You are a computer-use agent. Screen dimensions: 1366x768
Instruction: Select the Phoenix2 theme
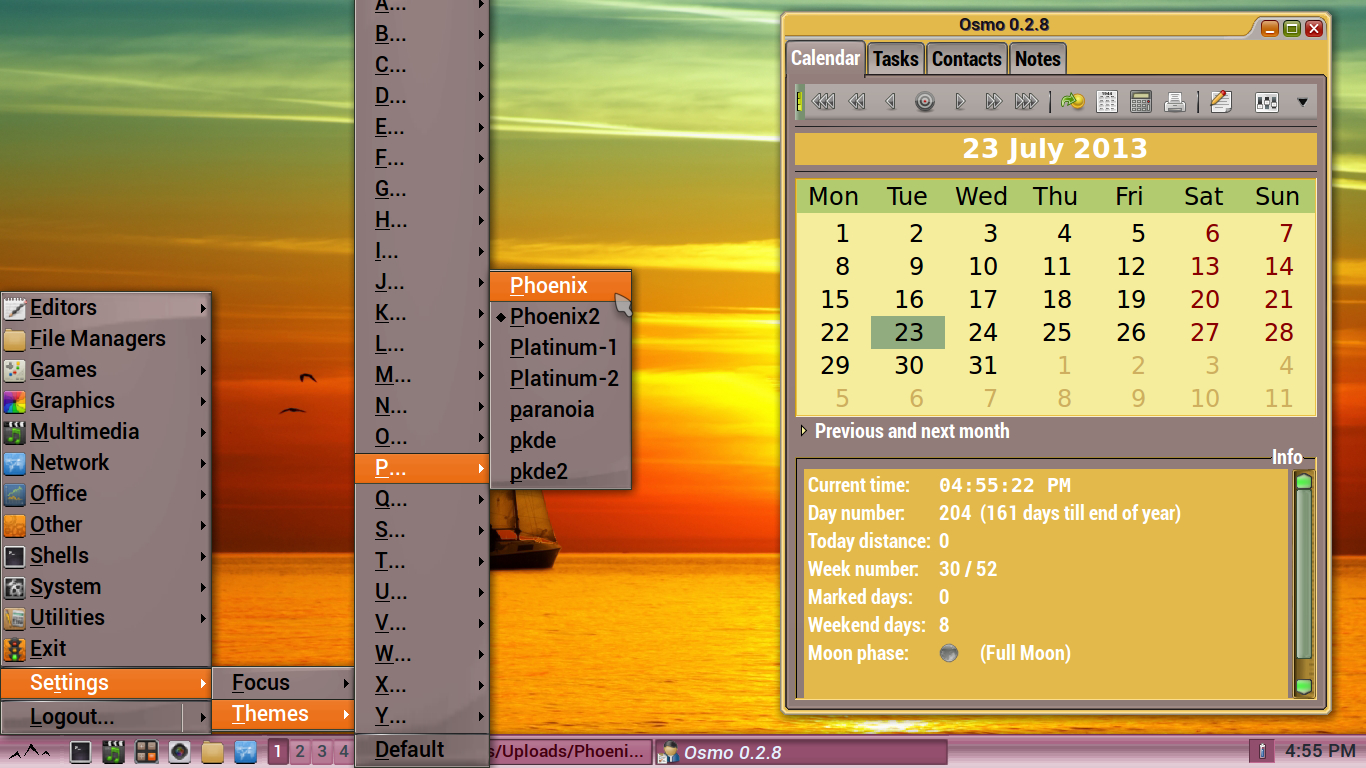pyautogui.click(x=560, y=317)
